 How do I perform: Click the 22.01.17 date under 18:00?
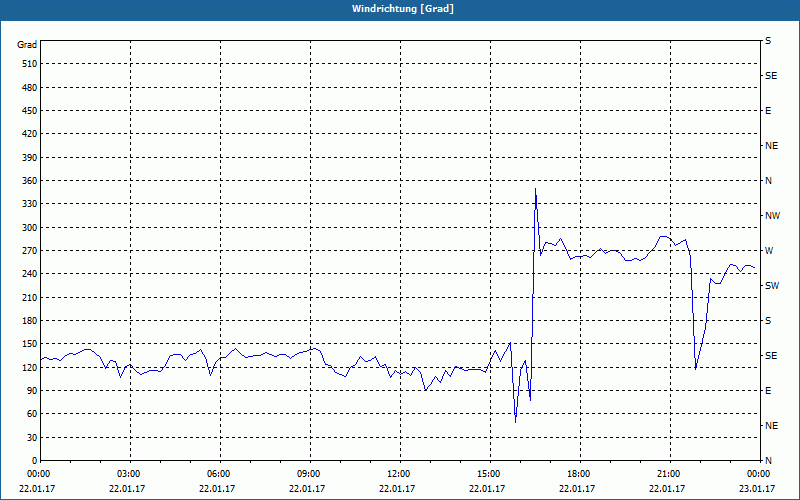tap(577, 489)
